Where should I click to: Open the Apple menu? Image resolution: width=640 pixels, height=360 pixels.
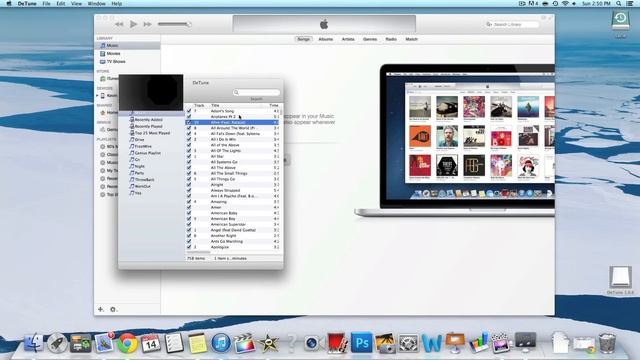(x=9, y=3)
